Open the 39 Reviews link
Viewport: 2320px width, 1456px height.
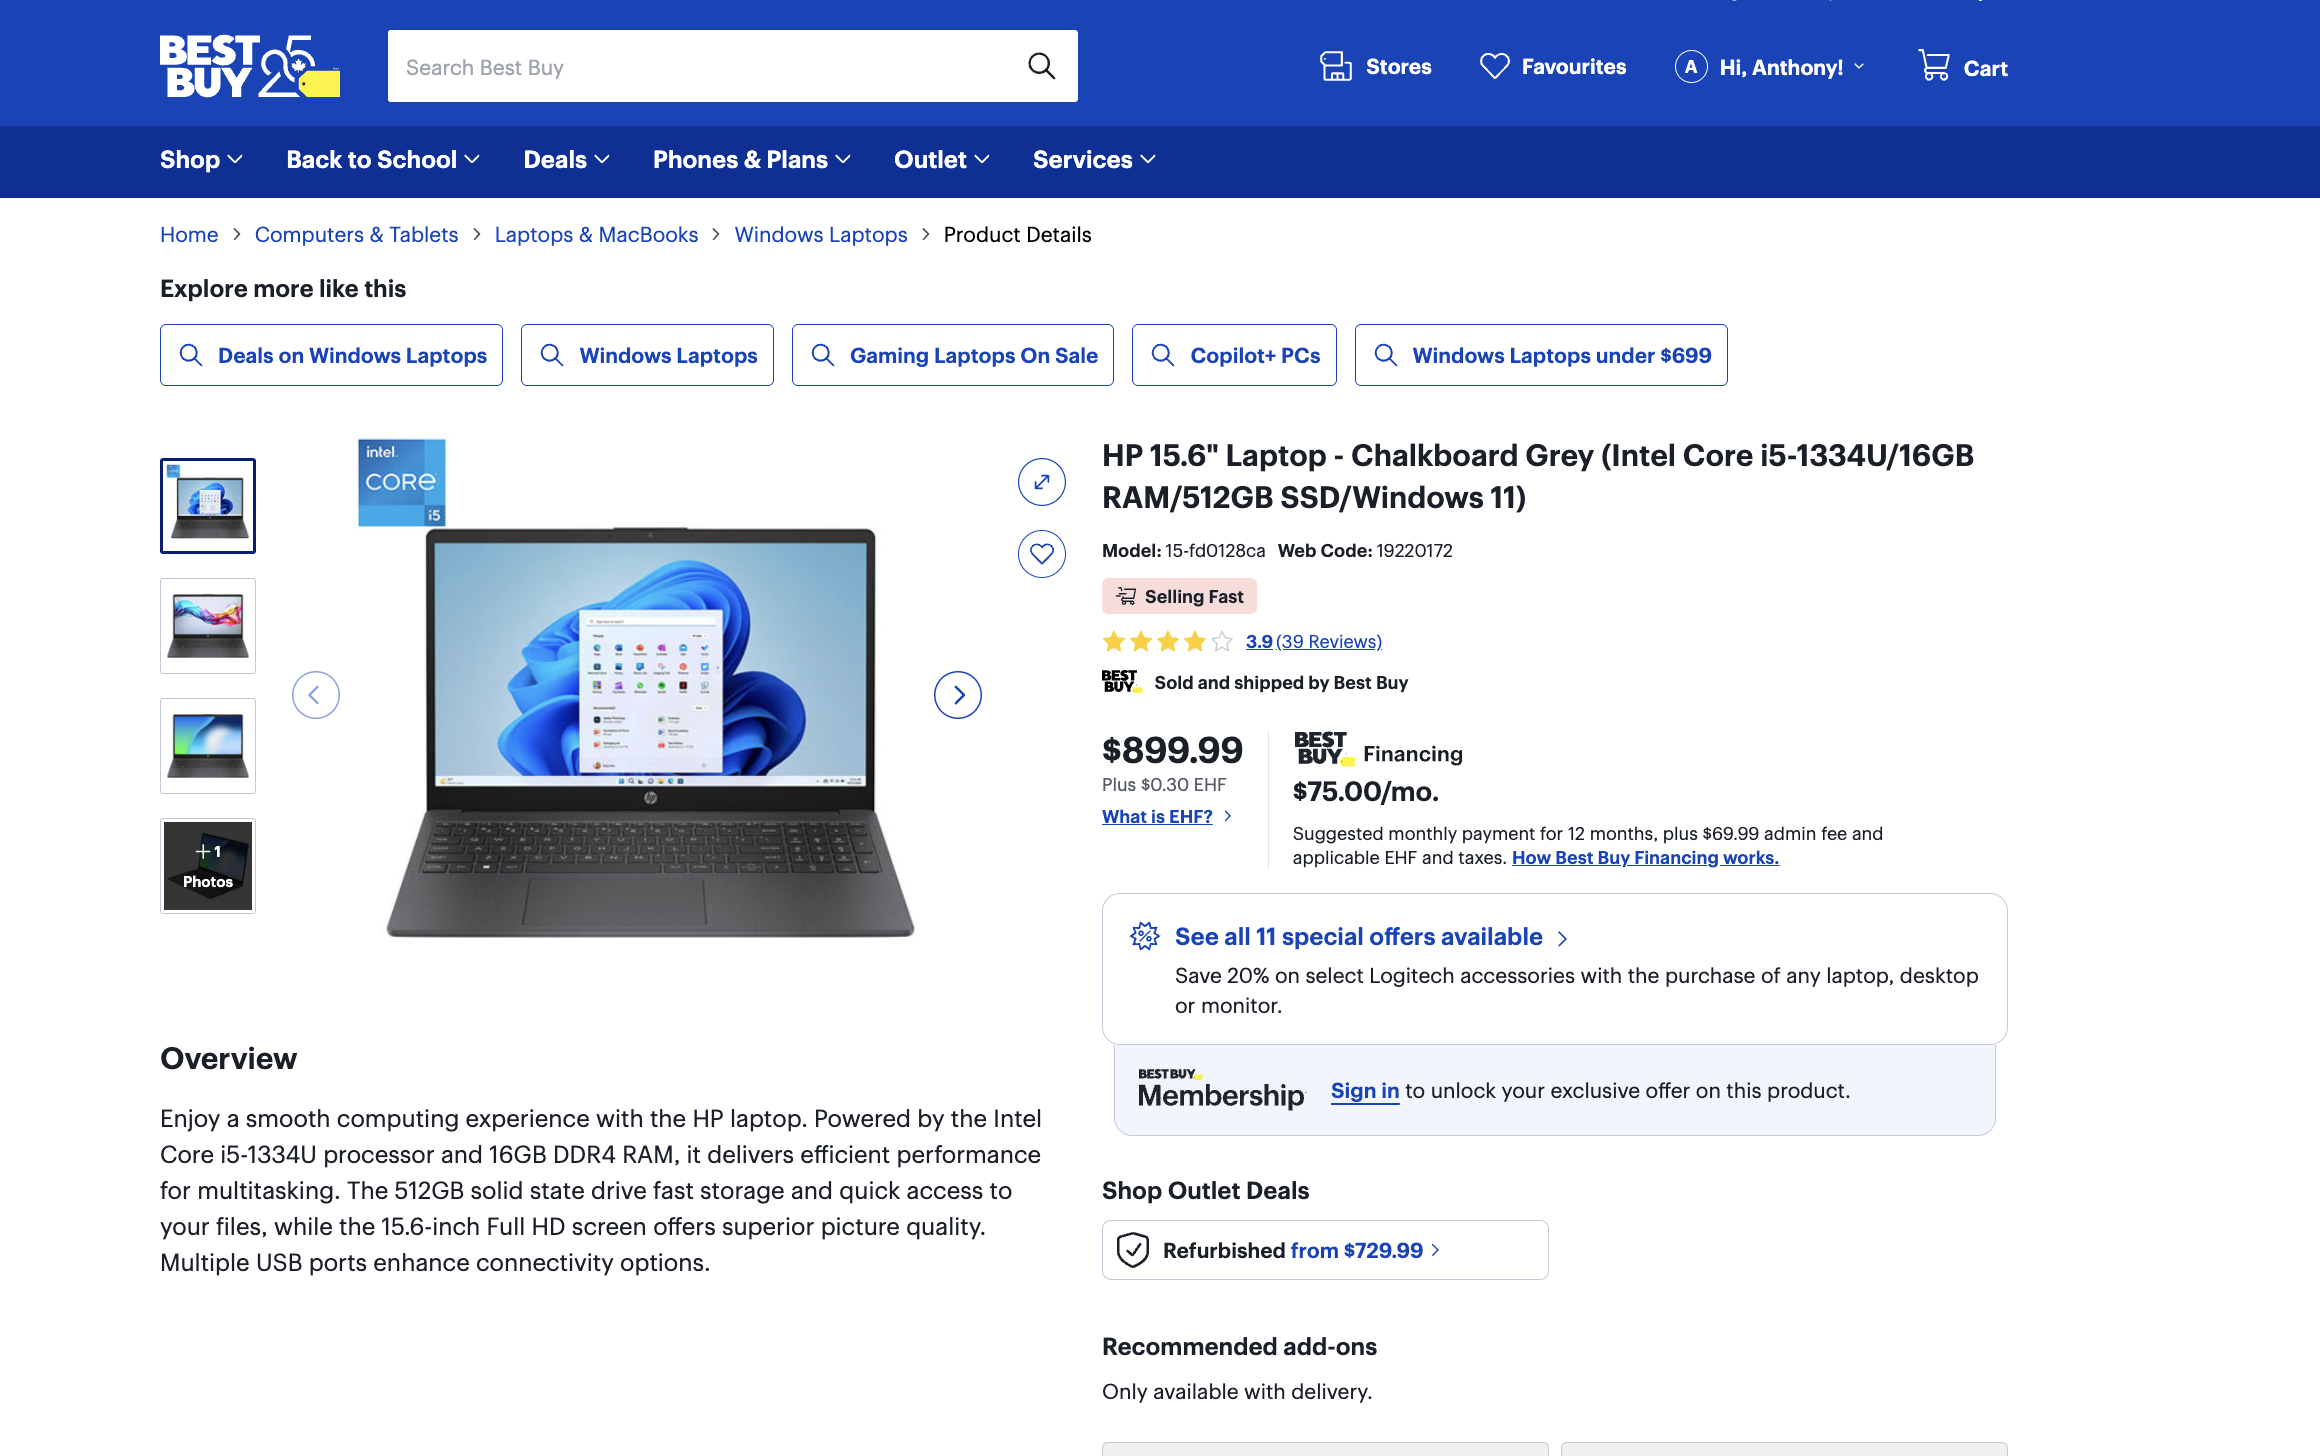click(1329, 642)
